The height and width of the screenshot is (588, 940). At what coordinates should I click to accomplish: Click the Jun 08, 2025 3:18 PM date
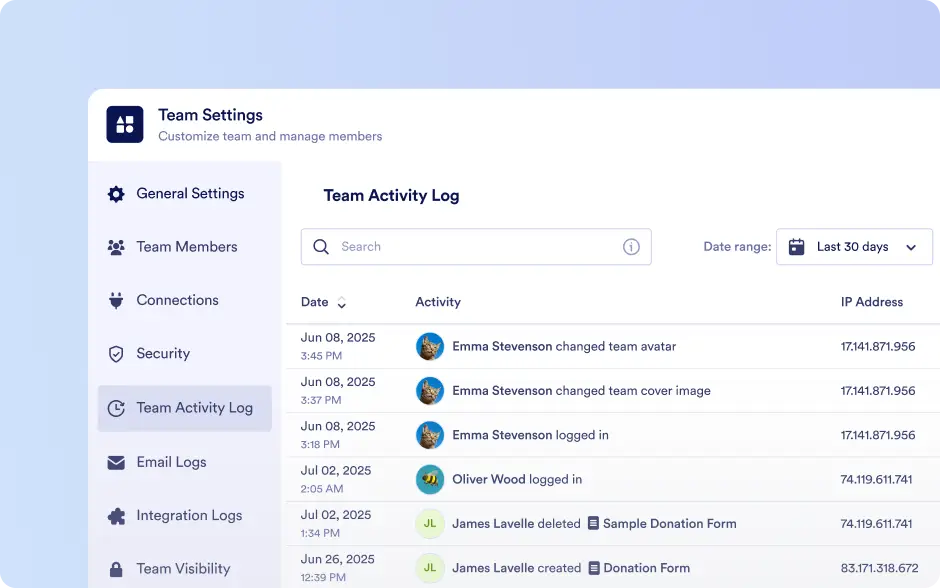[338, 435]
